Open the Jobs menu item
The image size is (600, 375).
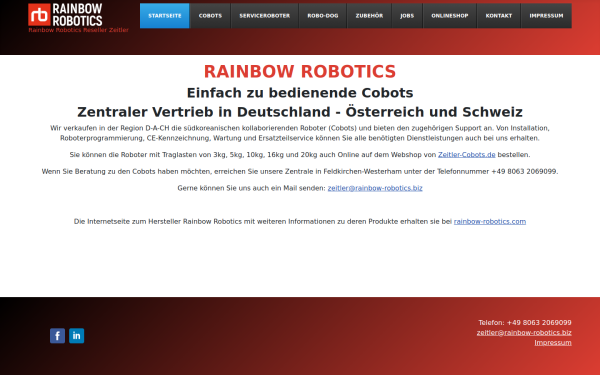407,16
